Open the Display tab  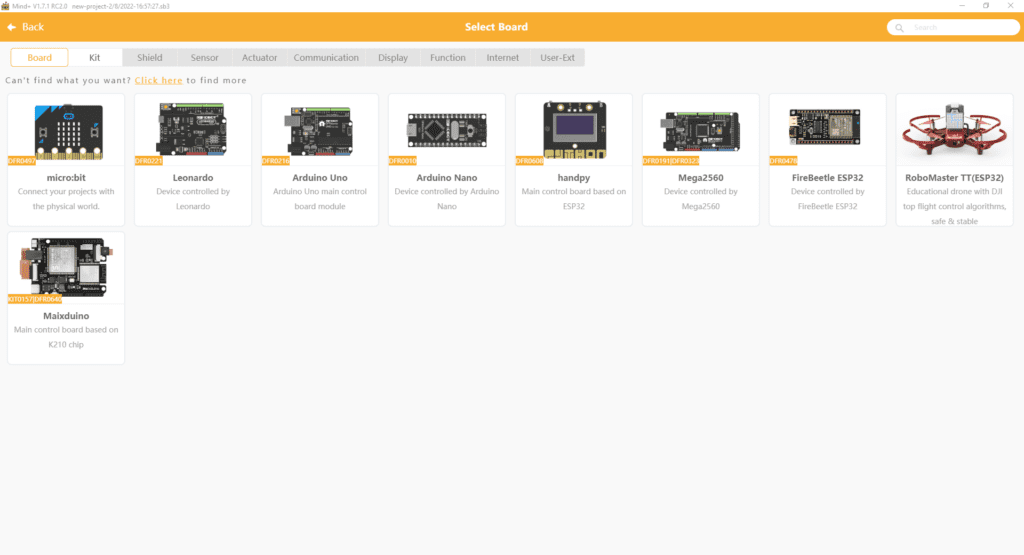click(392, 57)
